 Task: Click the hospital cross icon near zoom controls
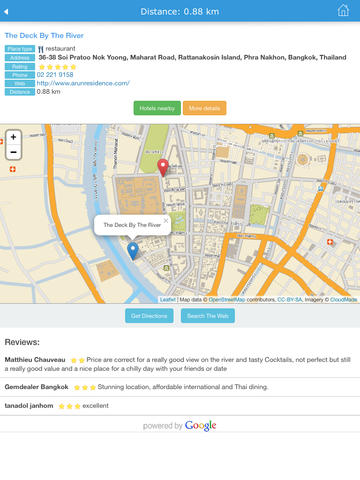click(13, 169)
